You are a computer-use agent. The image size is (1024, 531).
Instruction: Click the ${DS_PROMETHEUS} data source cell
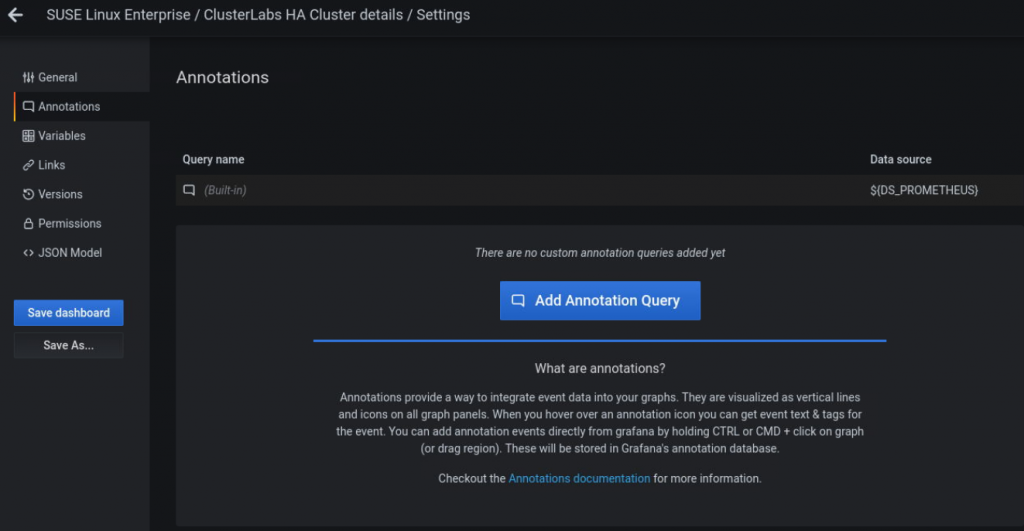(x=923, y=190)
